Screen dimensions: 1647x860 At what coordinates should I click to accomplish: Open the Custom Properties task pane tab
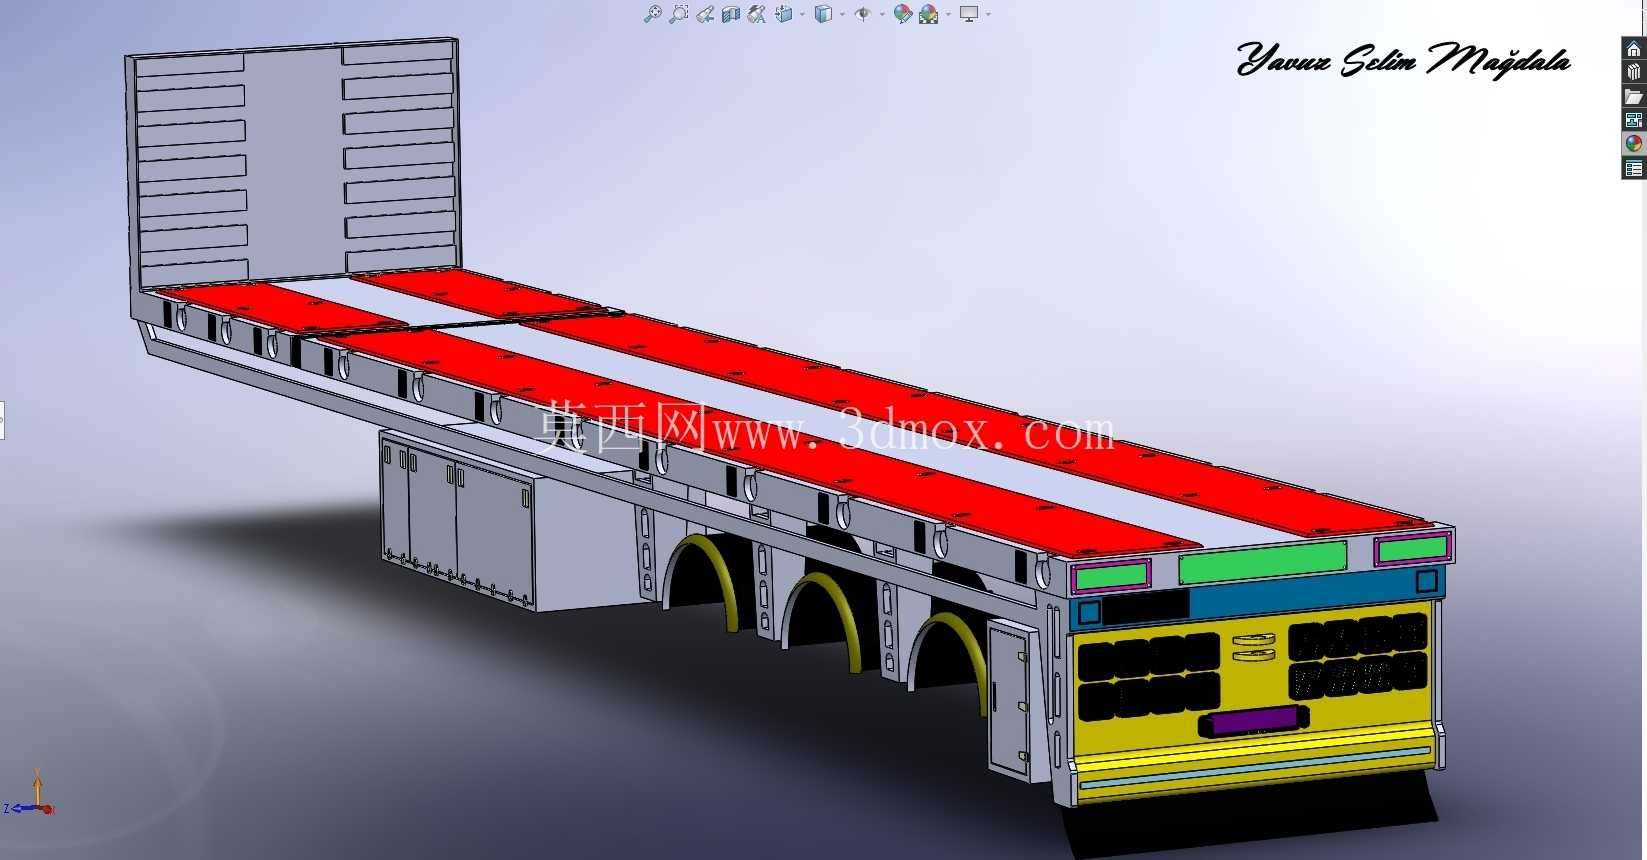pyautogui.click(x=1634, y=168)
